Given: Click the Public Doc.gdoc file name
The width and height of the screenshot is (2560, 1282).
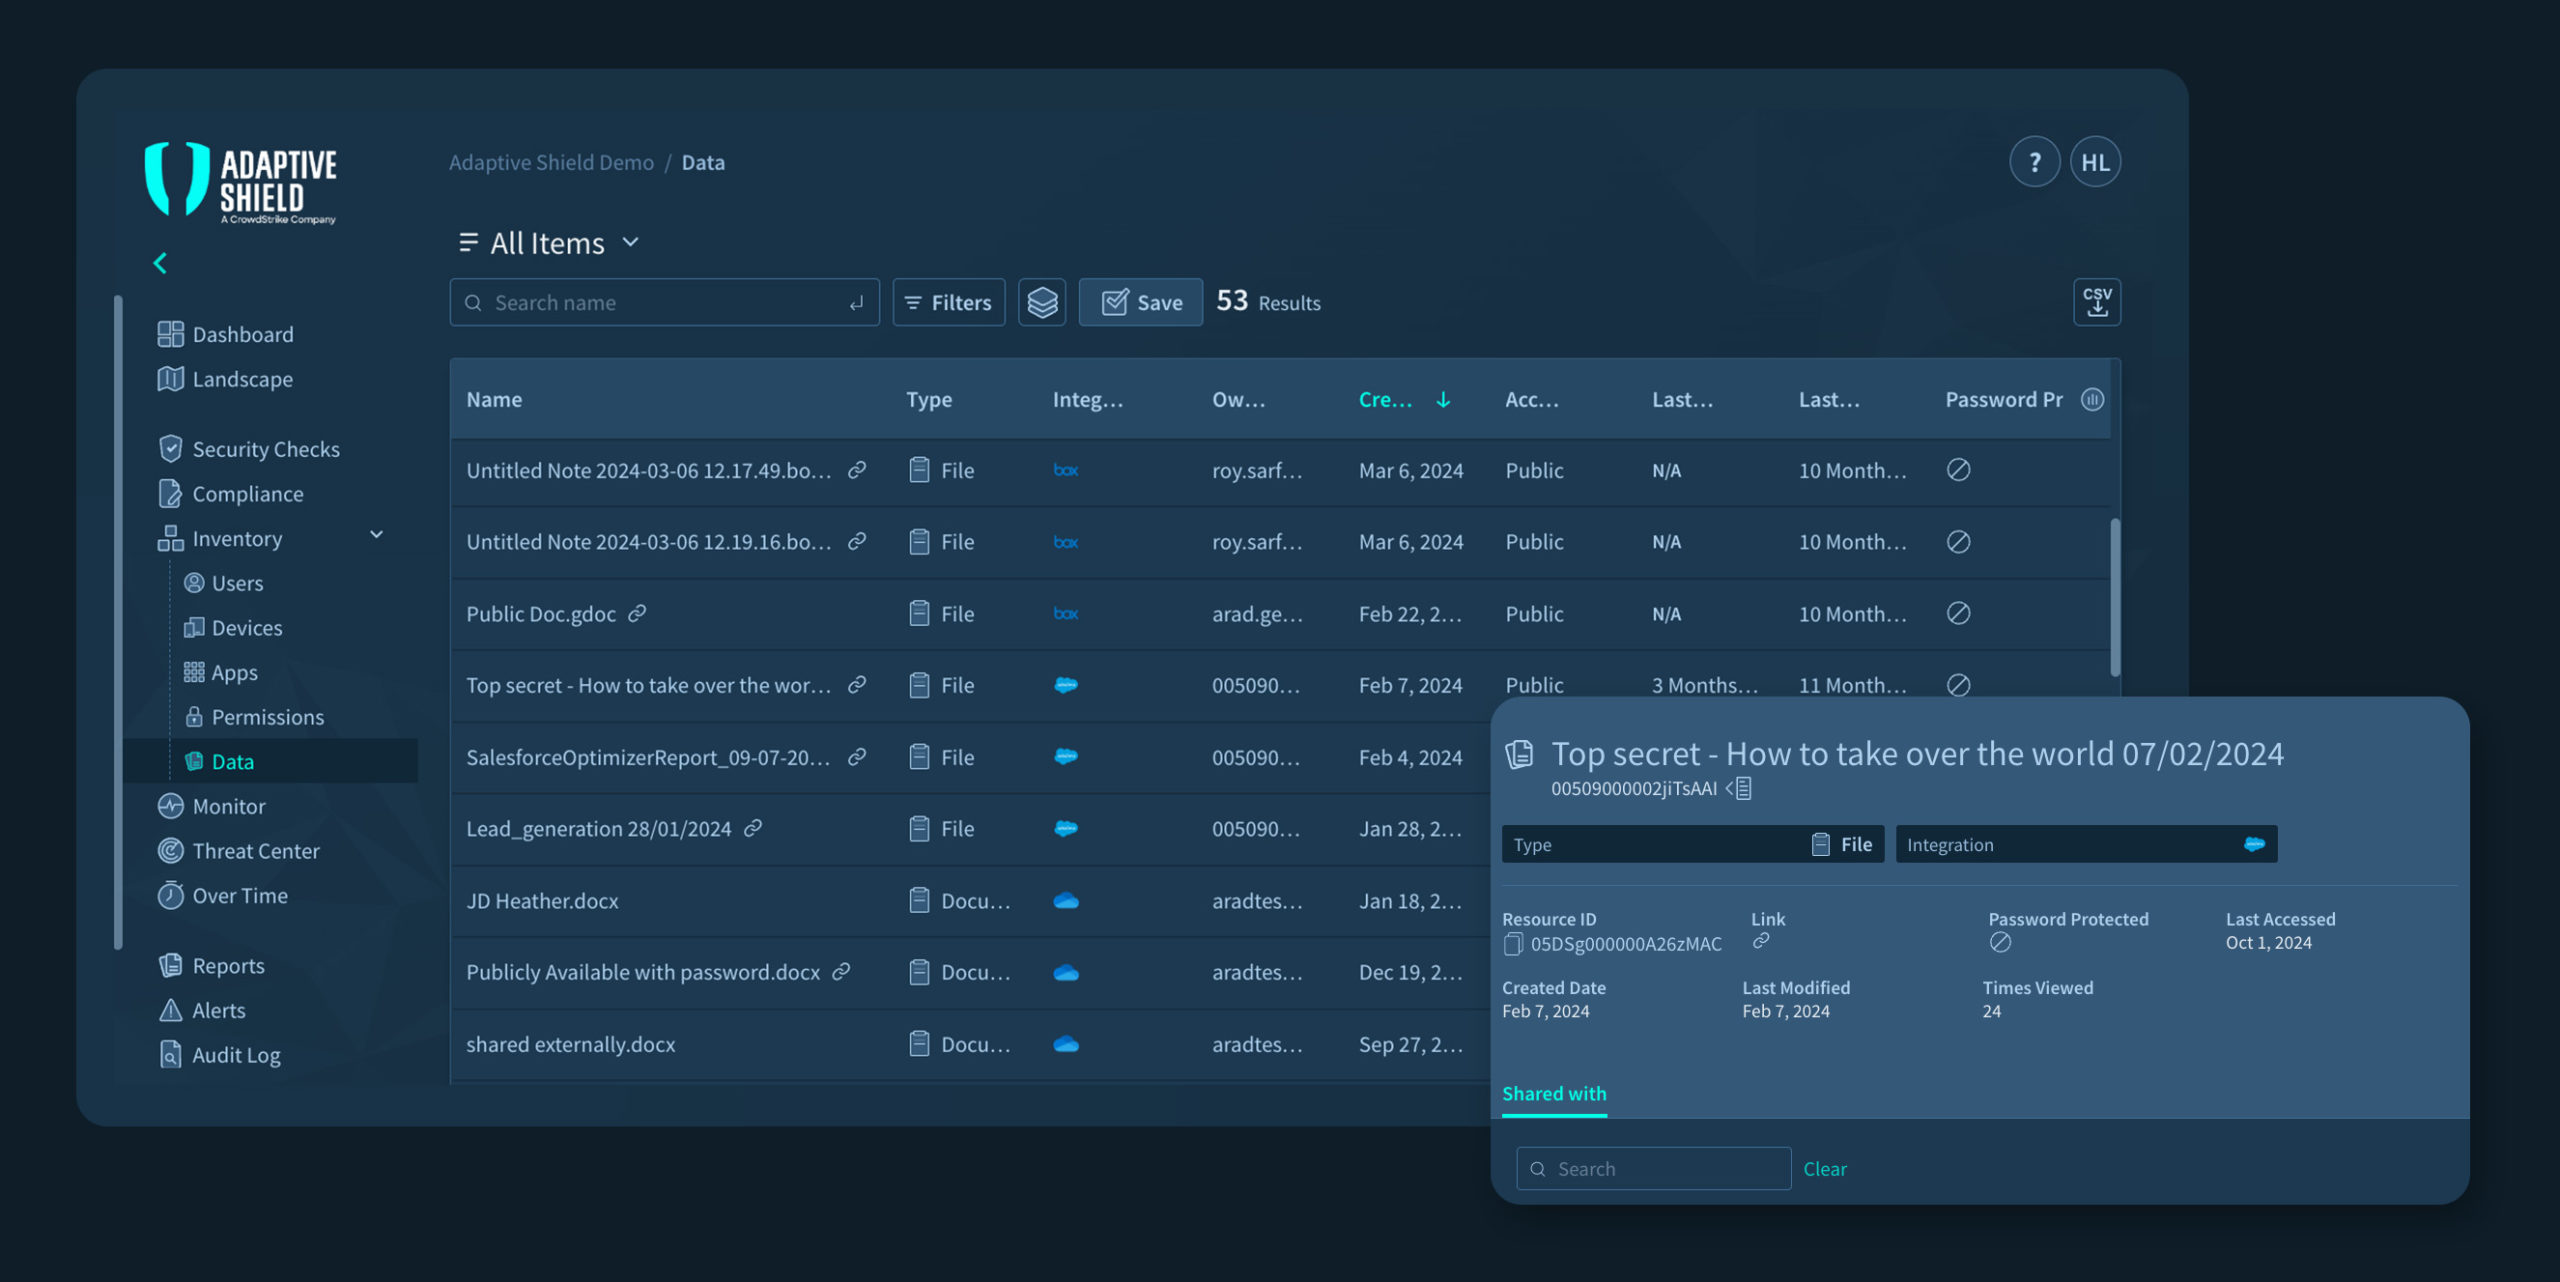Looking at the screenshot, I should (x=541, y=614).
